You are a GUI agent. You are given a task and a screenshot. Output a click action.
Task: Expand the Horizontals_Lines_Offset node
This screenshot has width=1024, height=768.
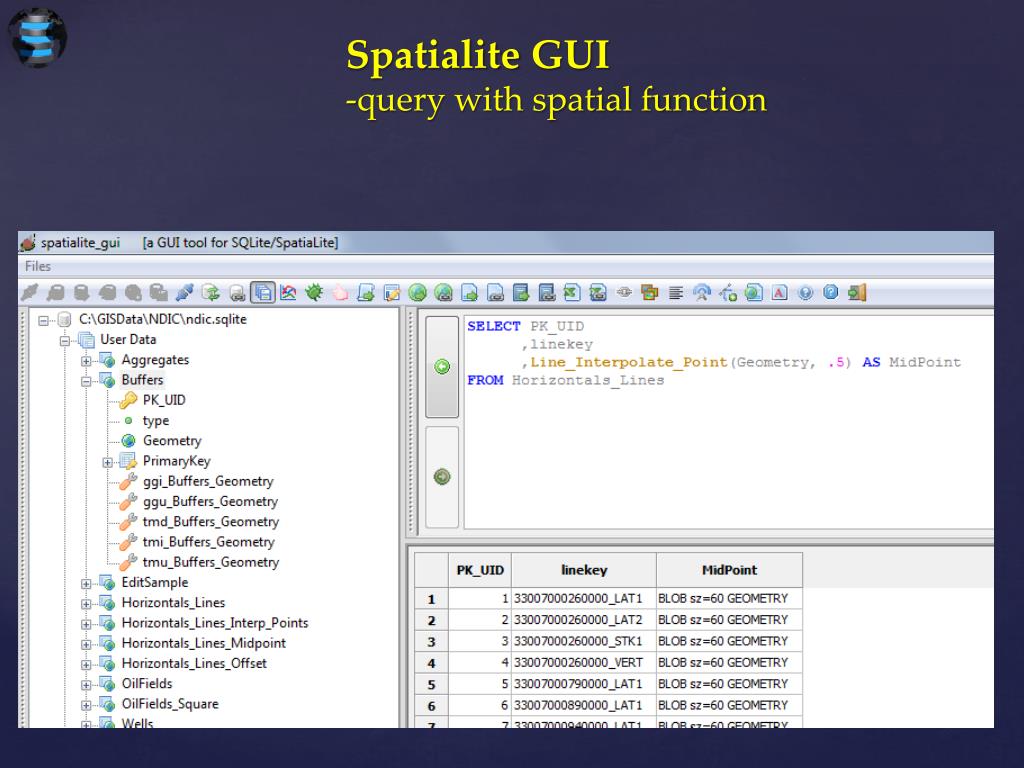click(86, 664)
